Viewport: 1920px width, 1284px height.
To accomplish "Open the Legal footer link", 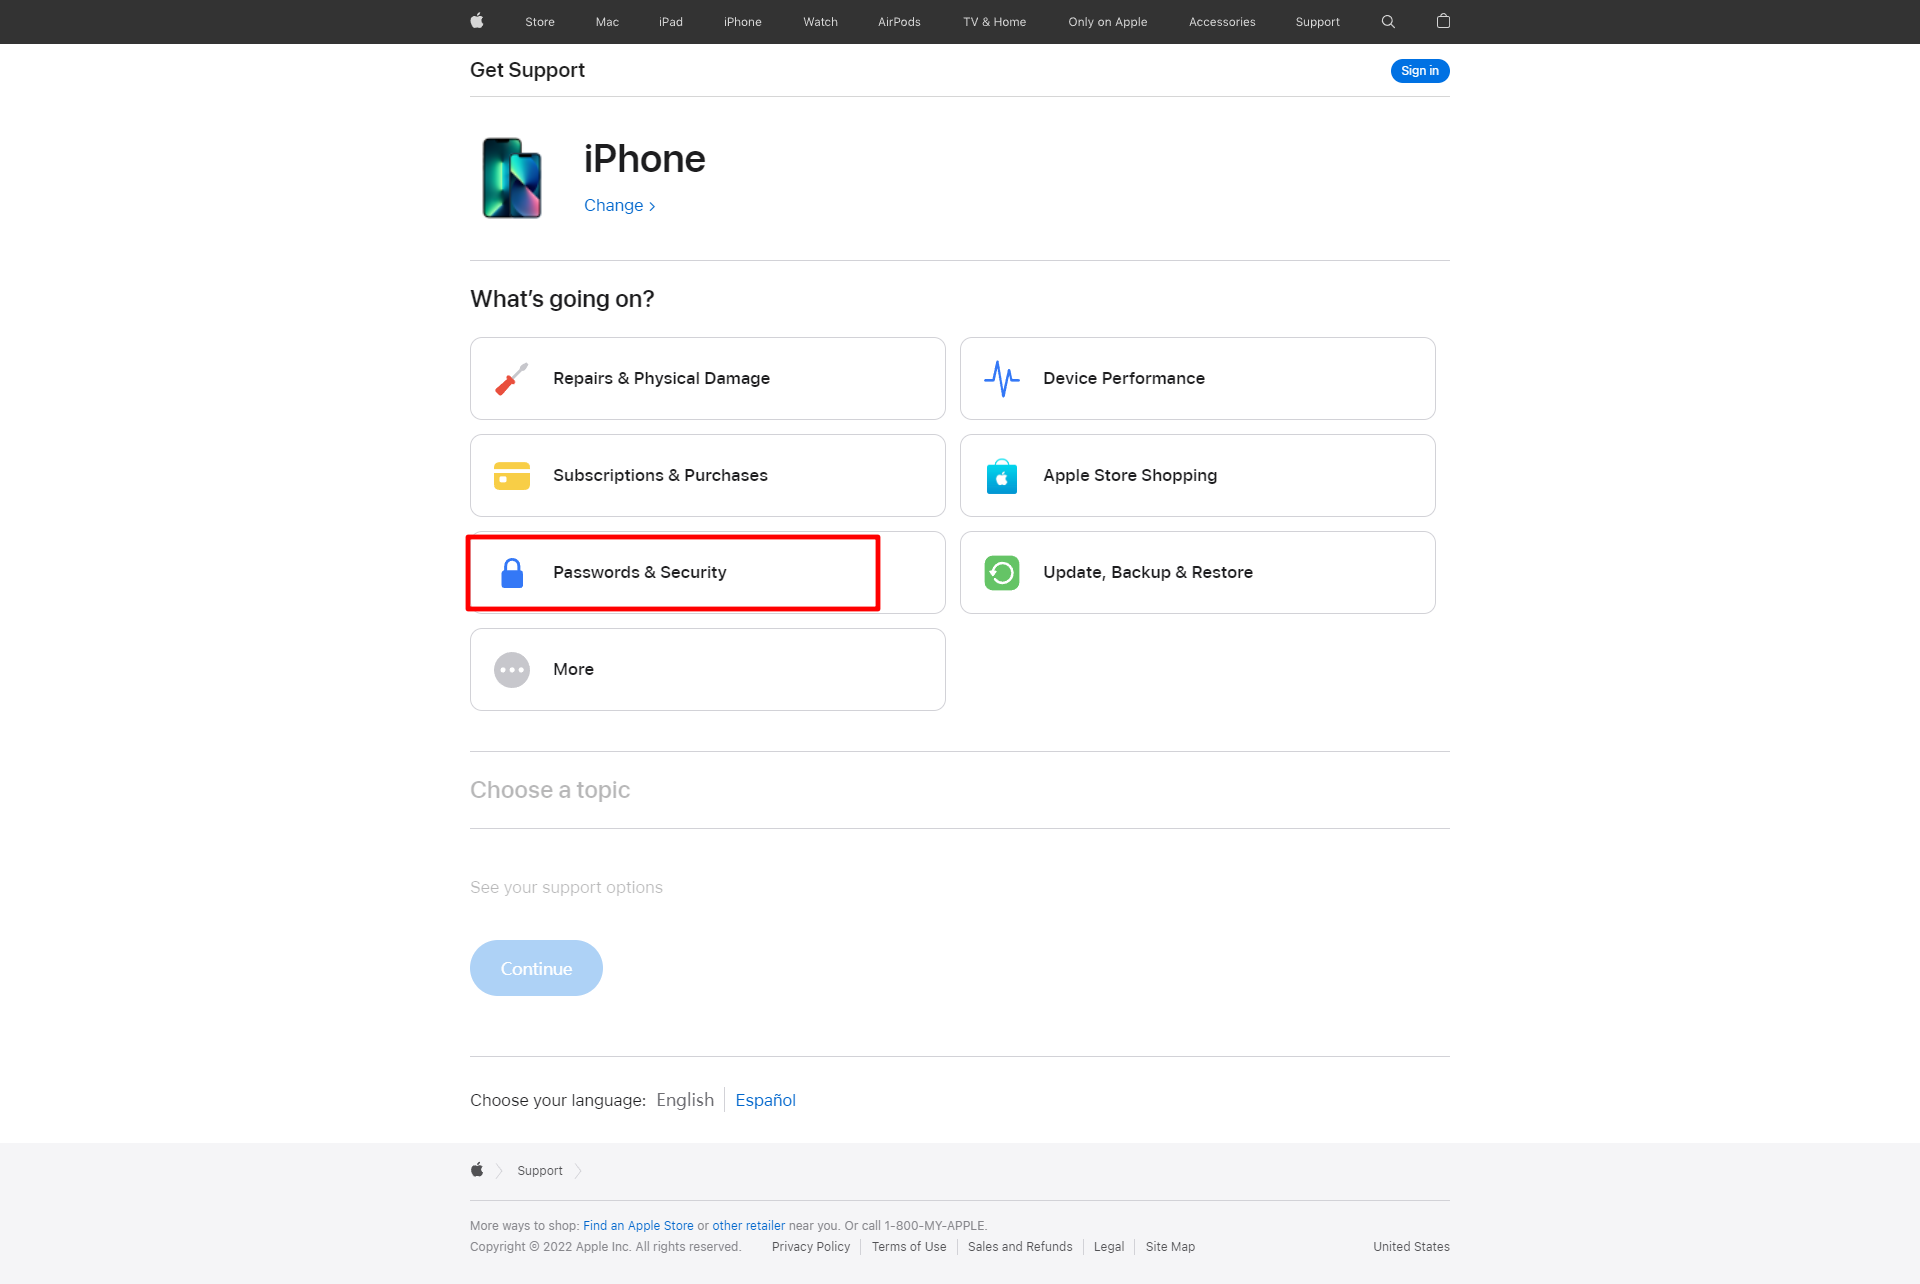I will (1109, 1247).
